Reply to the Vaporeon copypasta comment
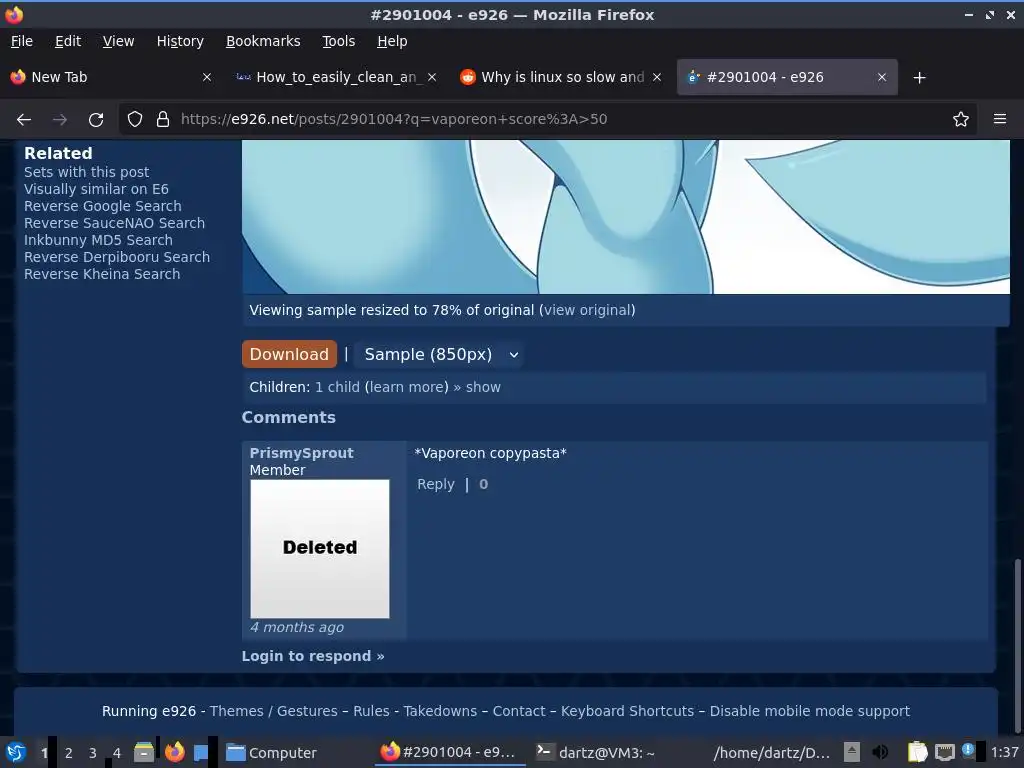 pyautogui.click(x=436, y=484)
